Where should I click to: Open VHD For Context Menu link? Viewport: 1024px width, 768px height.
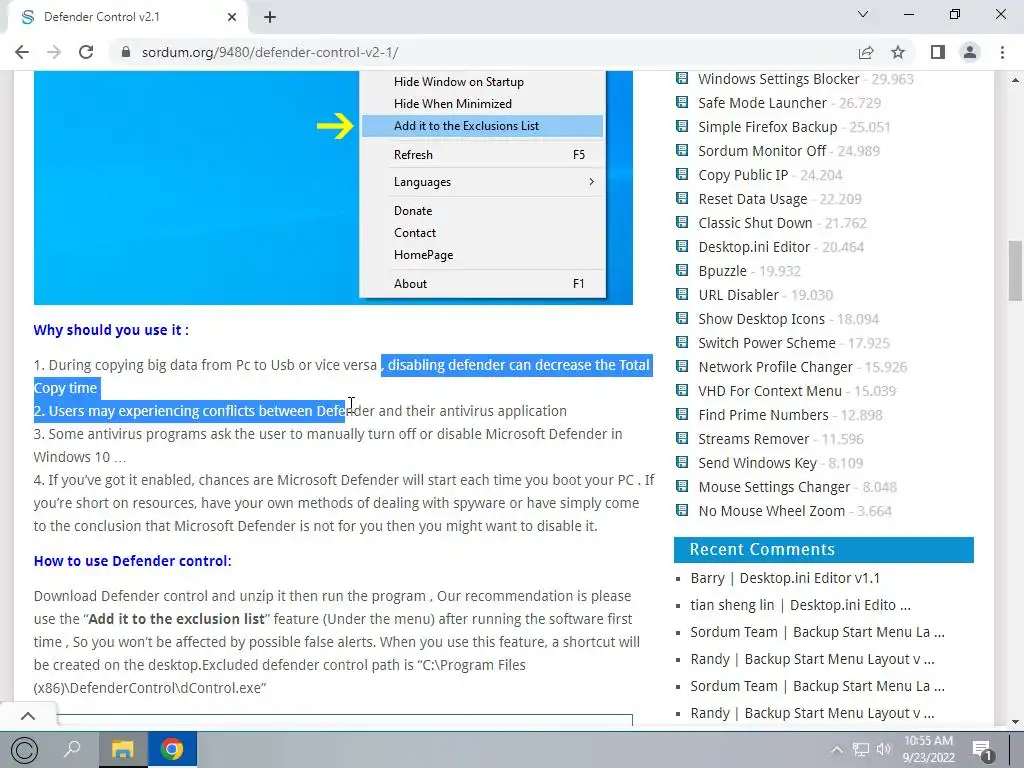[x=770, y=391]
